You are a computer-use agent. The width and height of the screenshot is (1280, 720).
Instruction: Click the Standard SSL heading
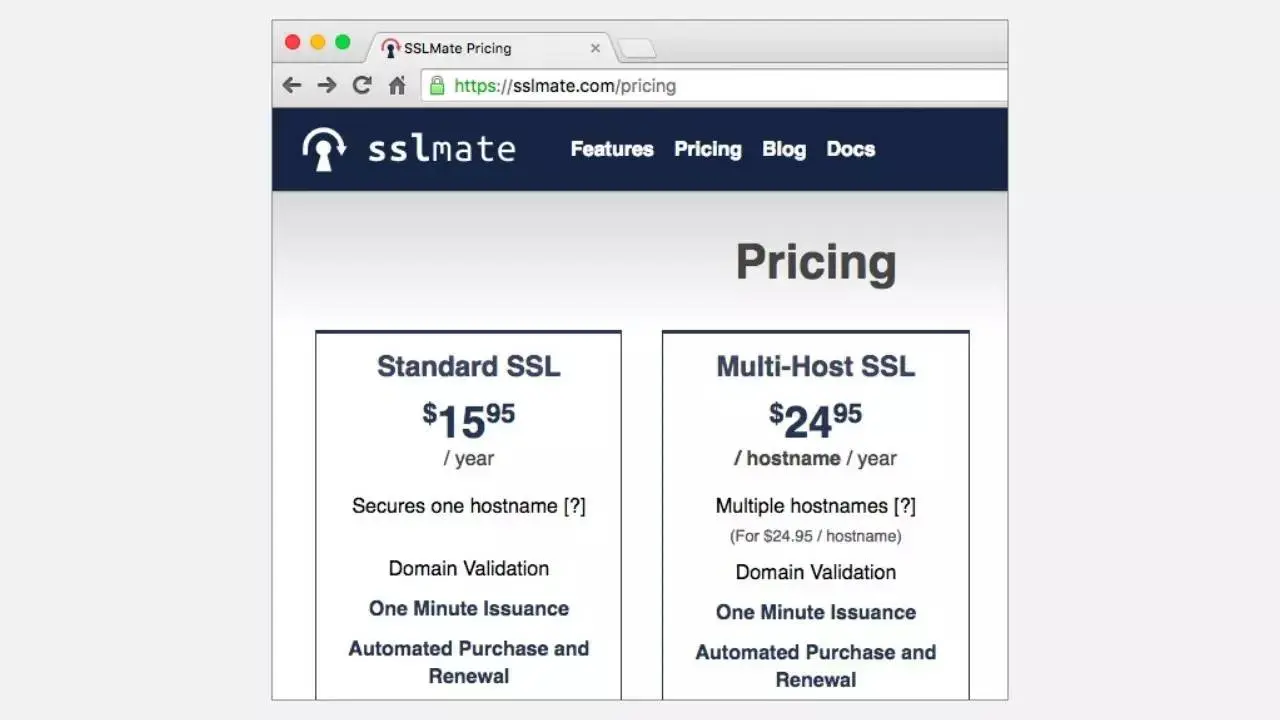tap(469, 366)
